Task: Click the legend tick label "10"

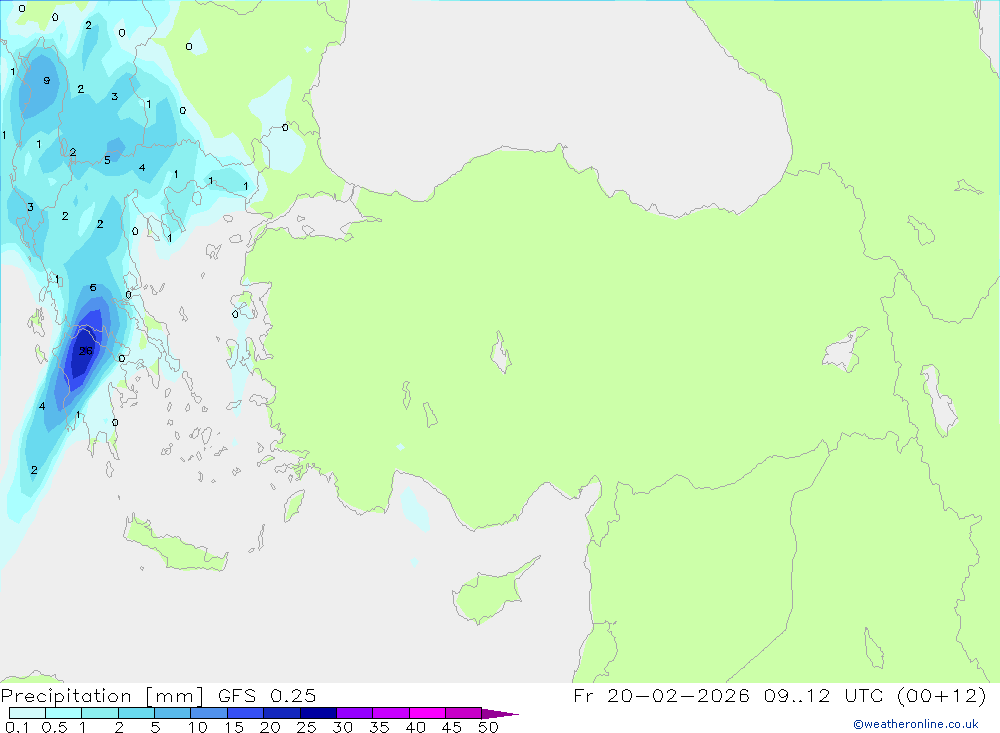Action: click(x=198, y=727)
